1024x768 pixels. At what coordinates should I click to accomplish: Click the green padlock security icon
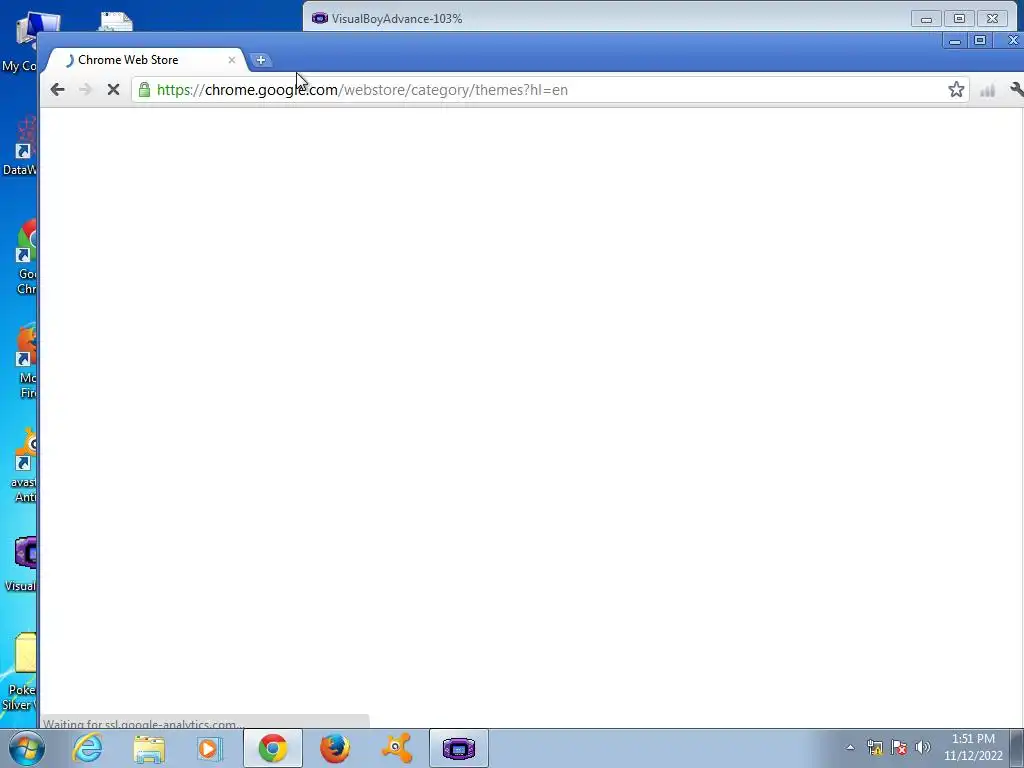tap(144, 89)
